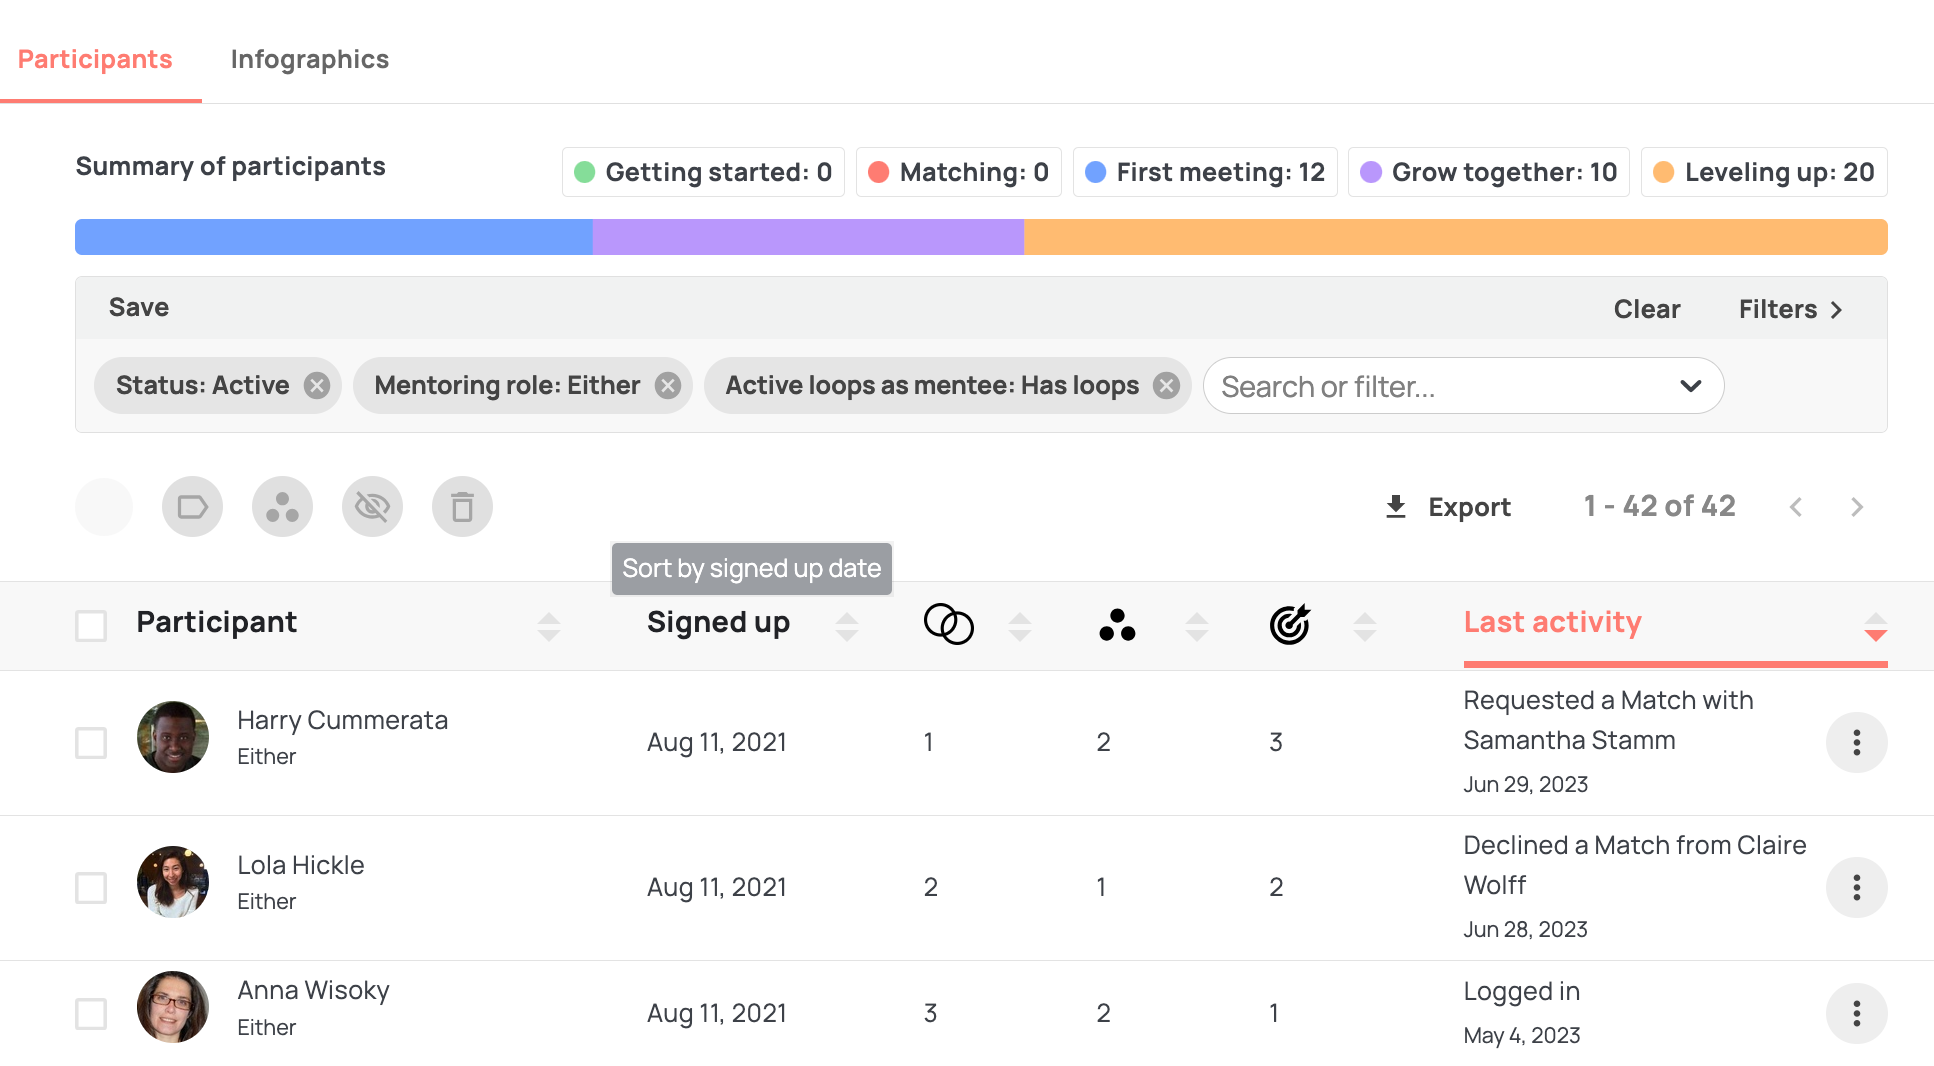Click the tag label toolbar icon
The height and width of the screenshot is (1066, 1934).
[x=192, y=507]
